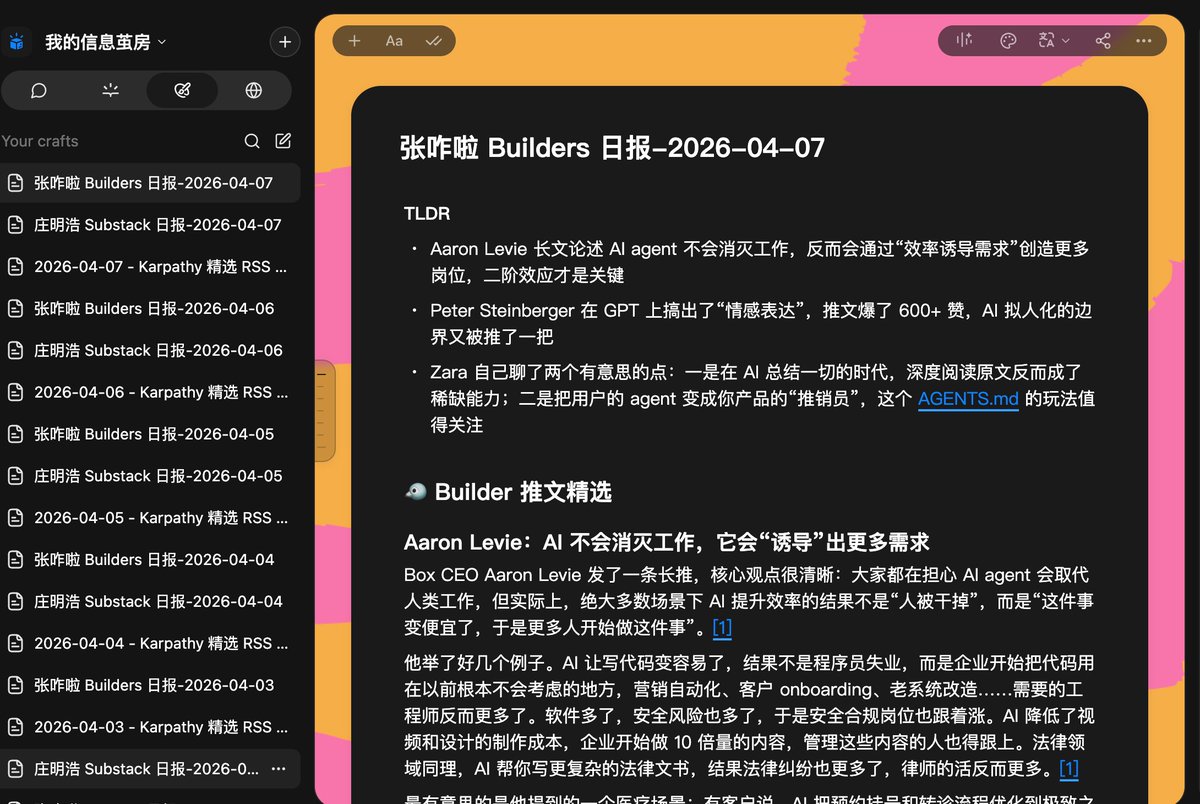Open 2026-04-04 - Karpathy 精选 RSS craft

point(150,644)
